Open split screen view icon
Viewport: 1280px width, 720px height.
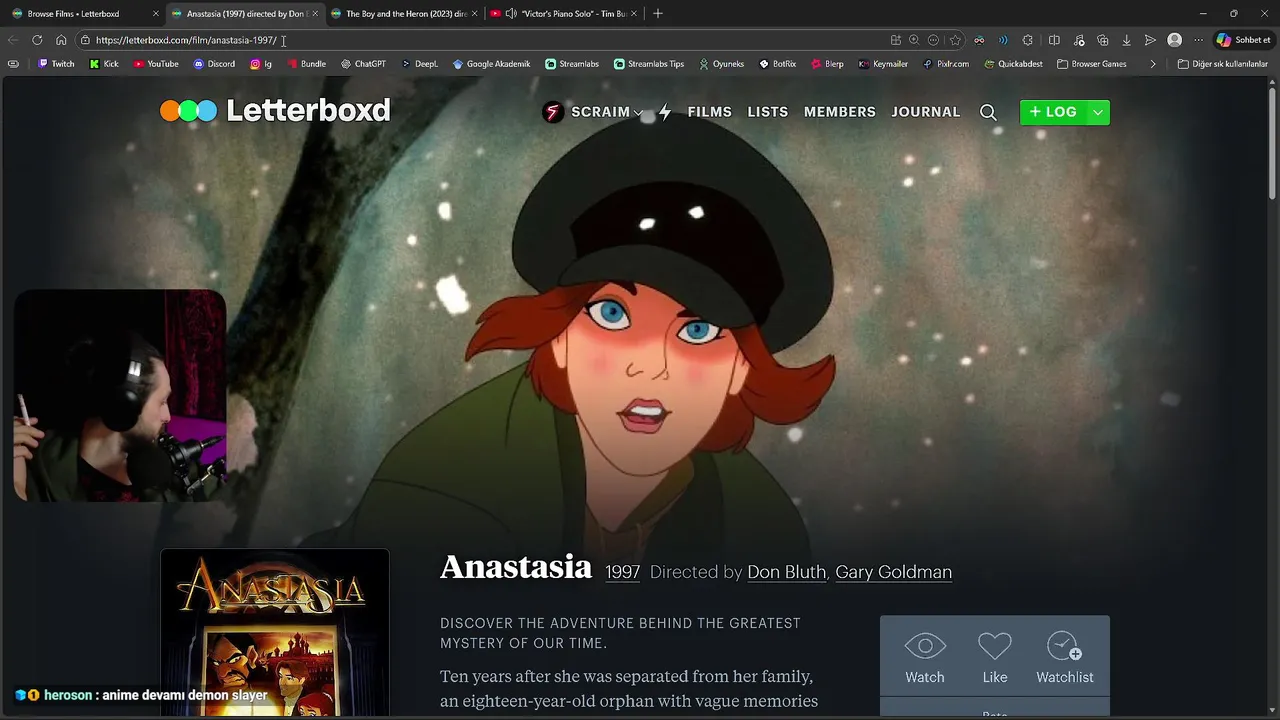1054,40
